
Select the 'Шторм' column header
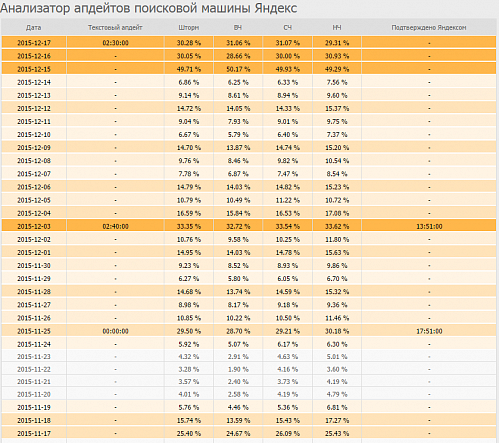[189, 28]
